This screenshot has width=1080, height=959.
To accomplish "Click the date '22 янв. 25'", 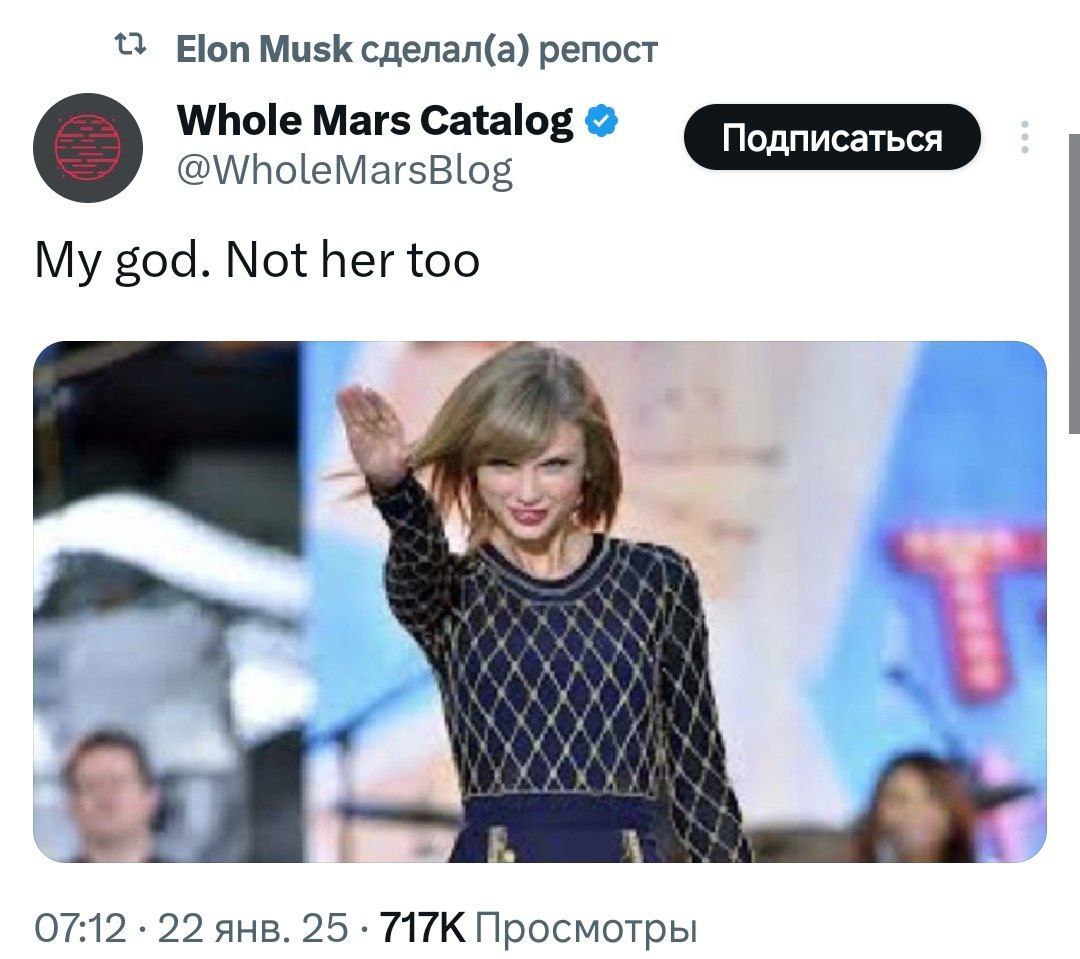I will click(x=253, y=928).
